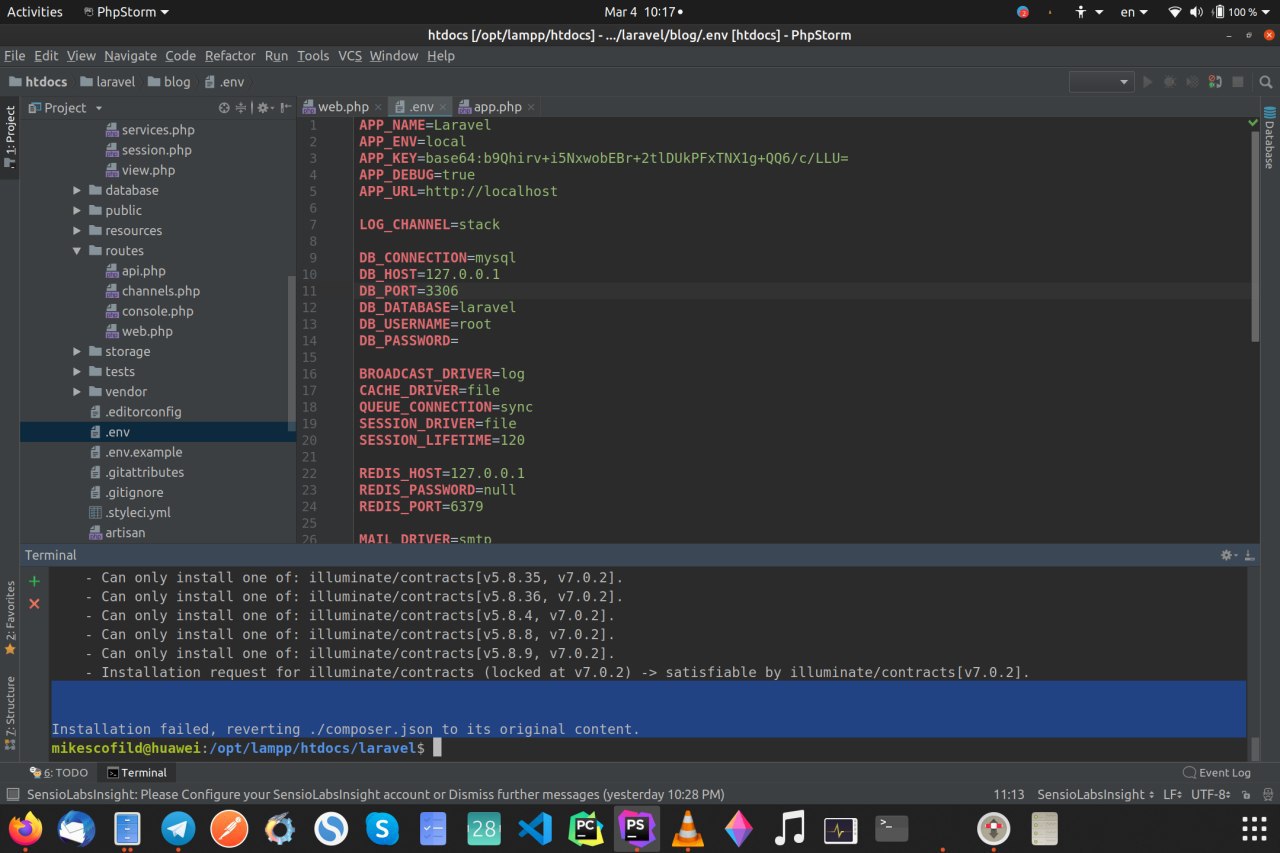Change UTF-8 file encoding
This screenshot has width=1280, height=853.
[x=1210, y=794]
